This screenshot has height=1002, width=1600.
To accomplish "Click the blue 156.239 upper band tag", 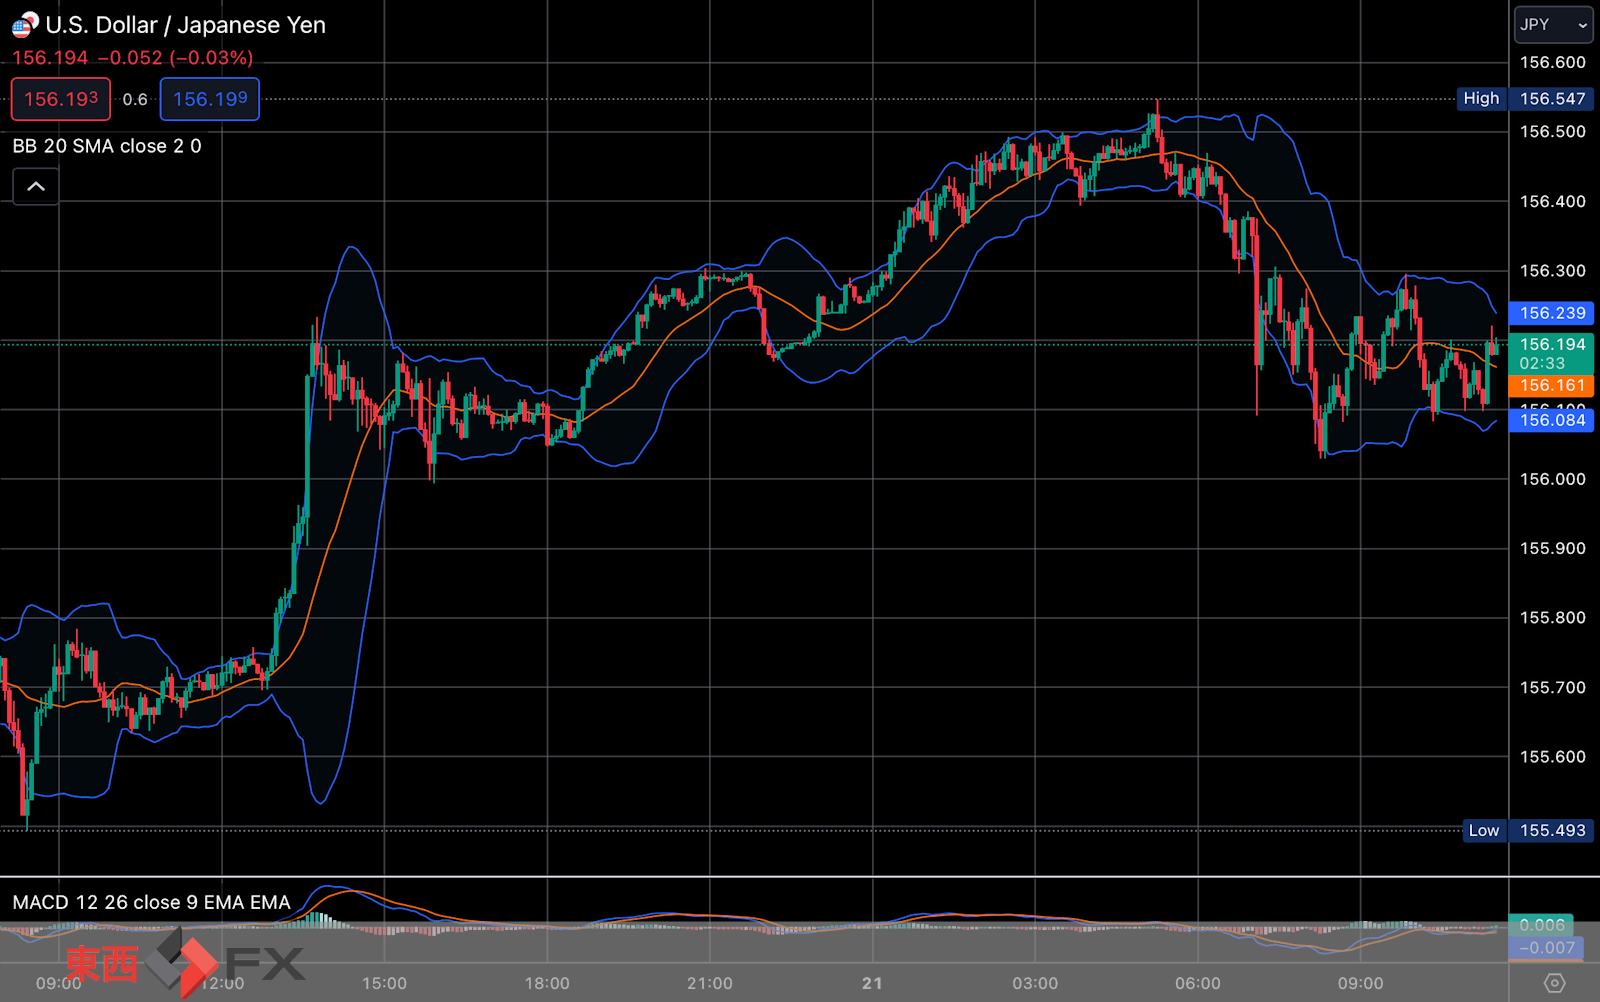I will (x=1552, y=313).
